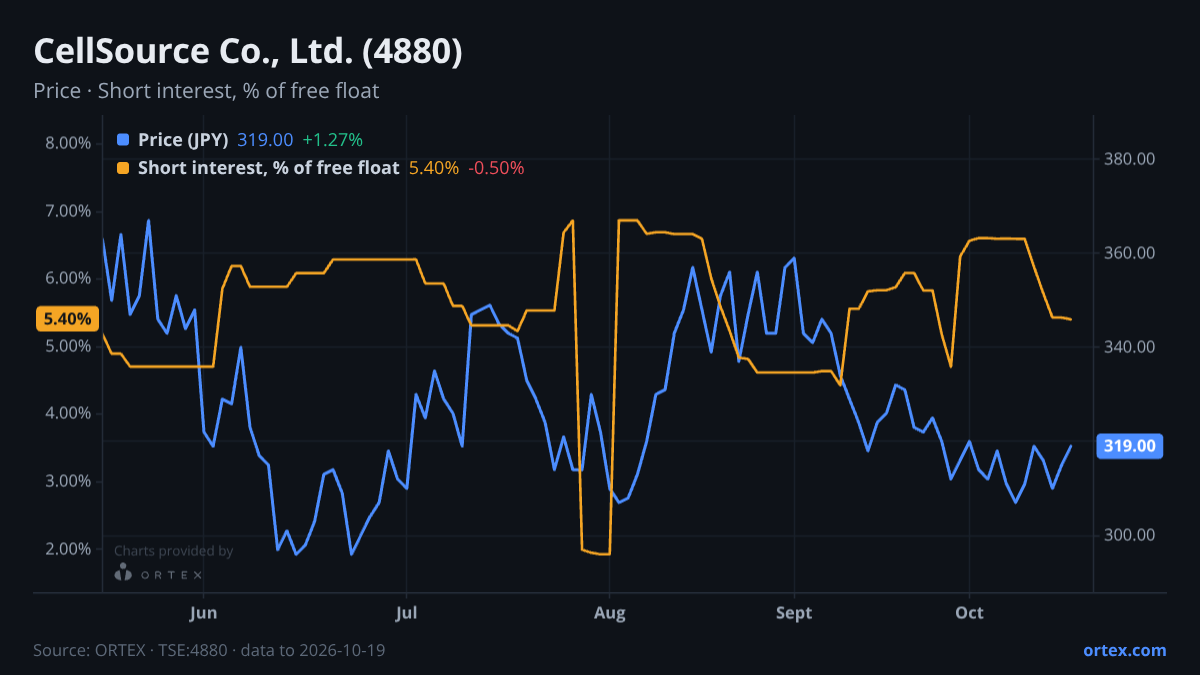The image size is (1200, 675).
Task: Open the ortex.com link
Action: (1124, 650)
